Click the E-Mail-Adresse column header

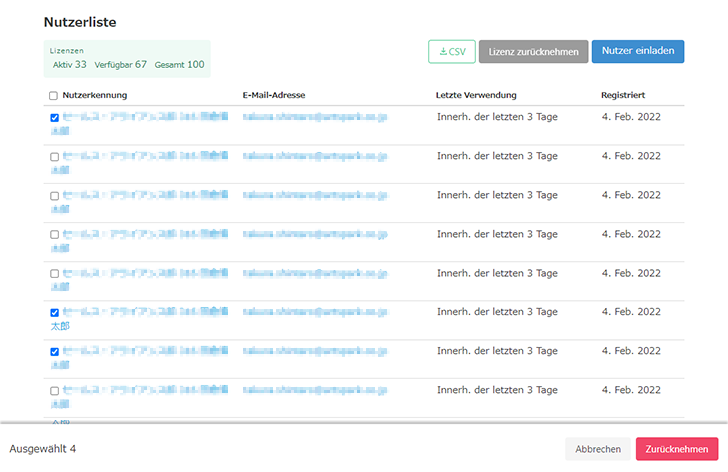click(x=274, y=95)
